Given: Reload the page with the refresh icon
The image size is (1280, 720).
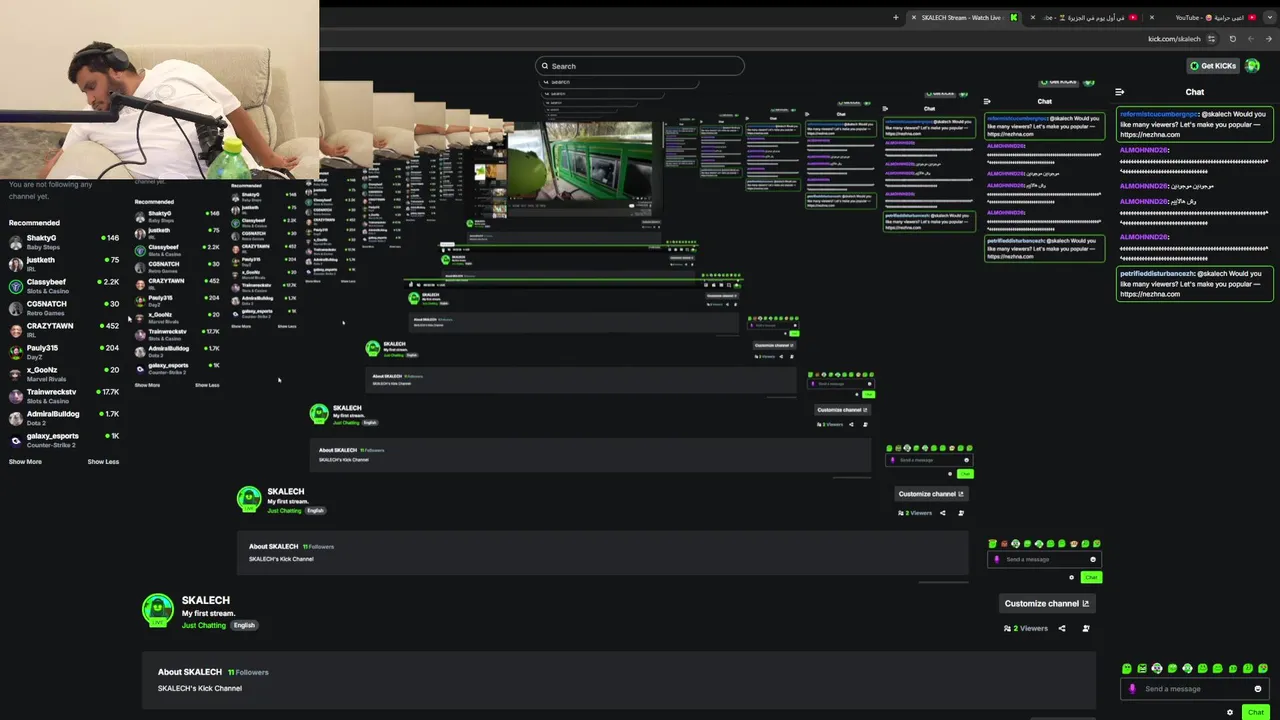Looking at the screenshot, I should pos(1232,39).
